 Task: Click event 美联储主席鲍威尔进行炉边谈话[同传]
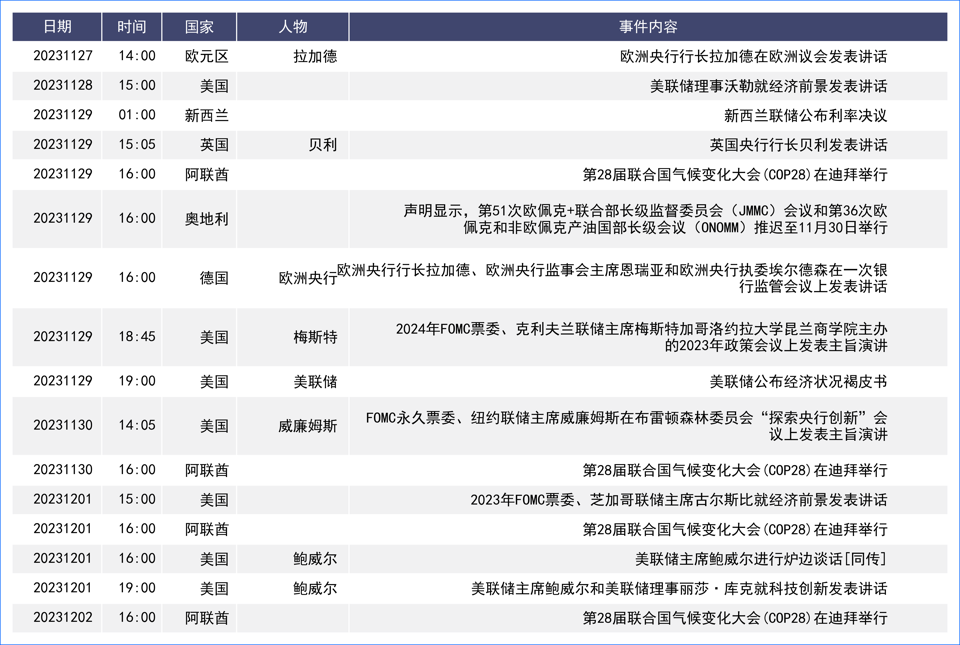pyautogui.click(x=761, y=559)
